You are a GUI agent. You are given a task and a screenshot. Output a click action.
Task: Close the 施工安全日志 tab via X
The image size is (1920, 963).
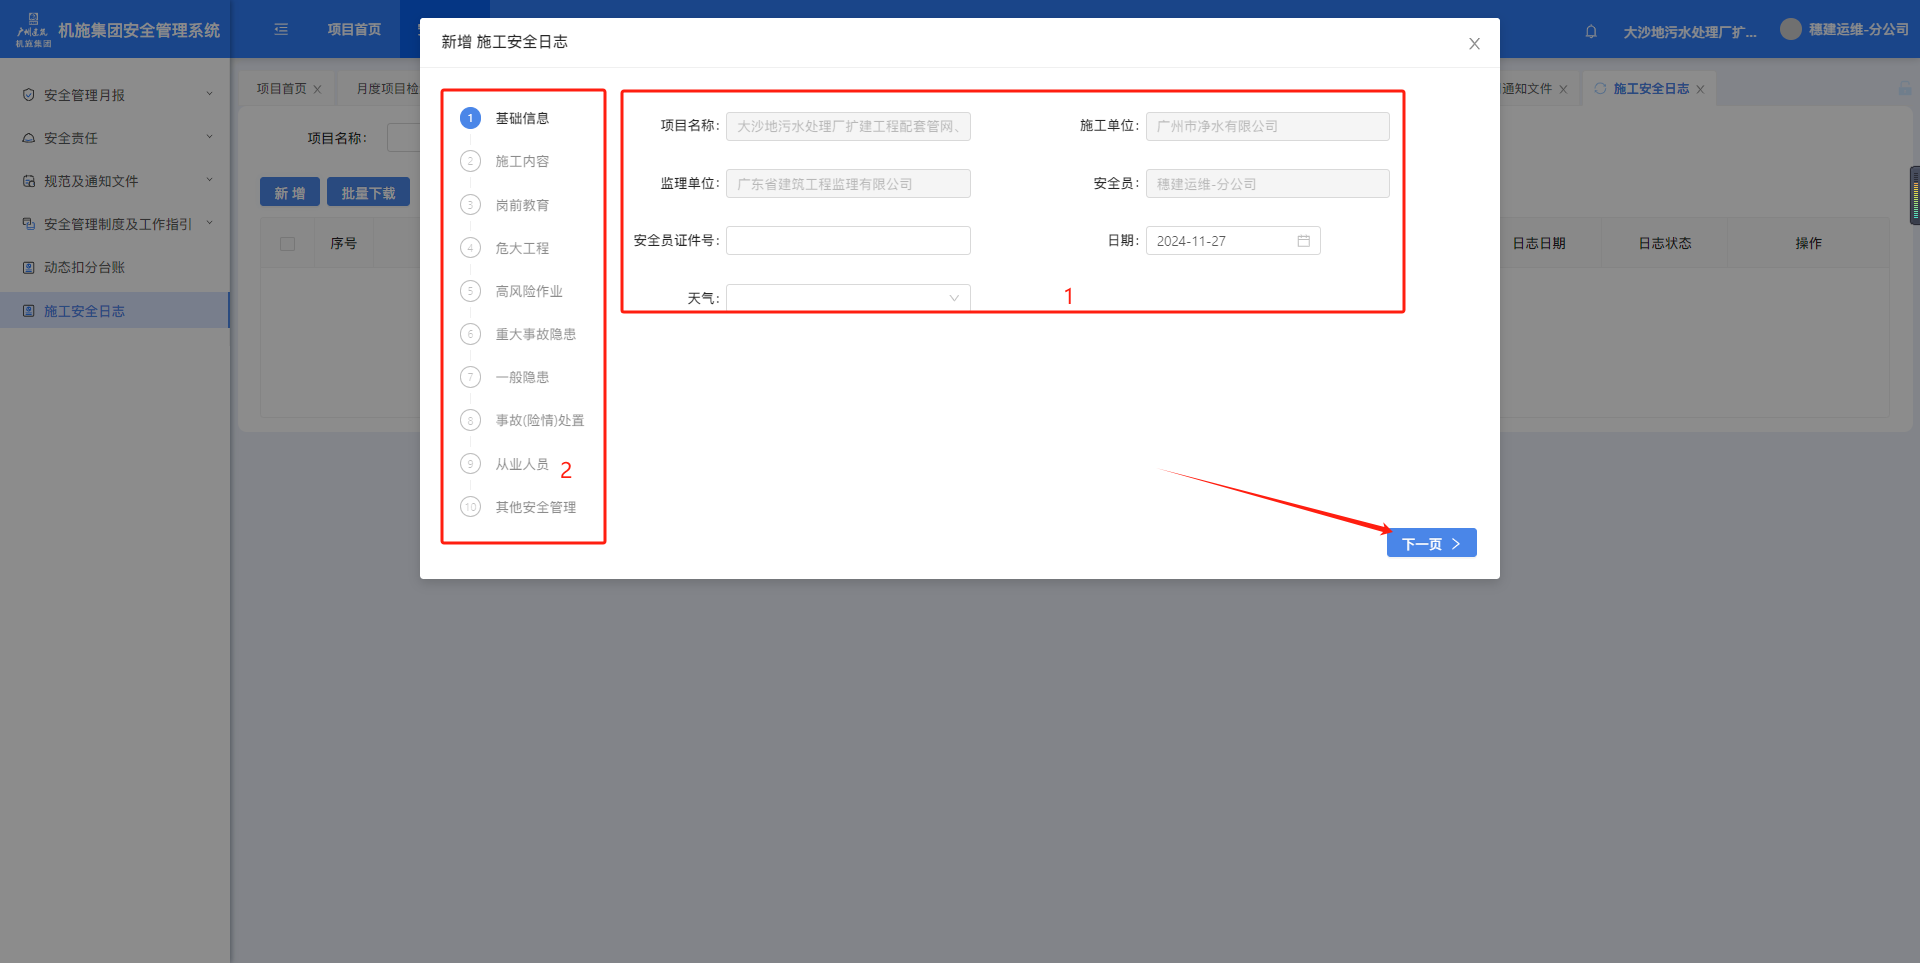click(x=1700, y=90)
